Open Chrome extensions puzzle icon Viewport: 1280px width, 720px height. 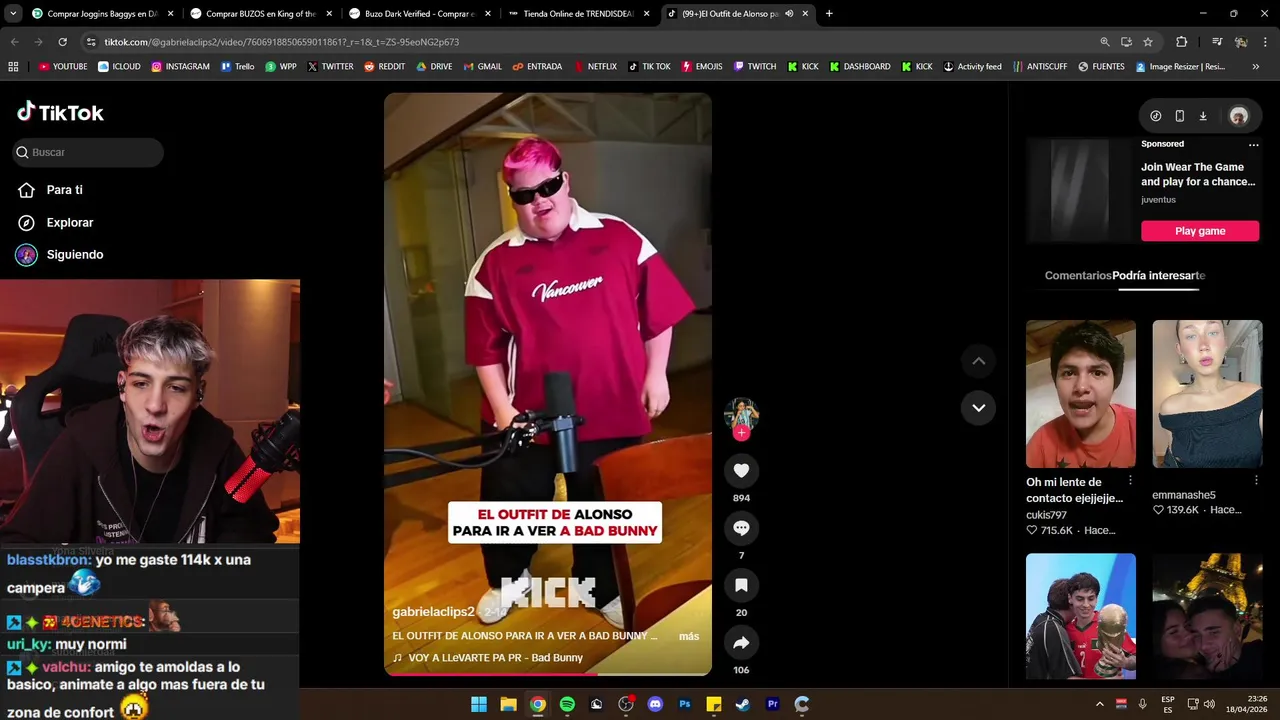[x=1181, y=42]
